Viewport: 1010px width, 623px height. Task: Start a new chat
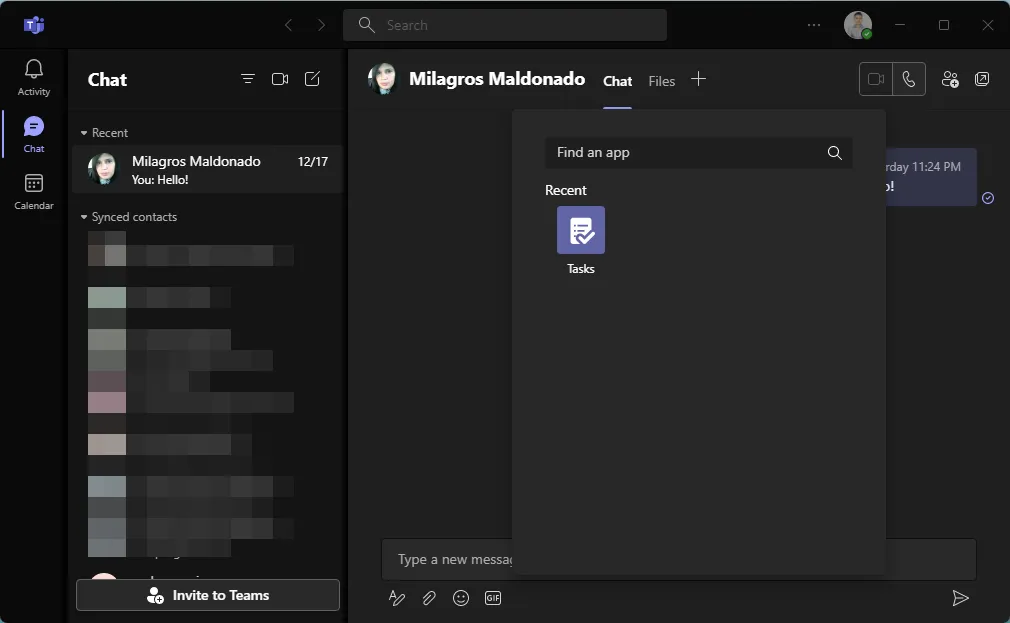(312, 80)
